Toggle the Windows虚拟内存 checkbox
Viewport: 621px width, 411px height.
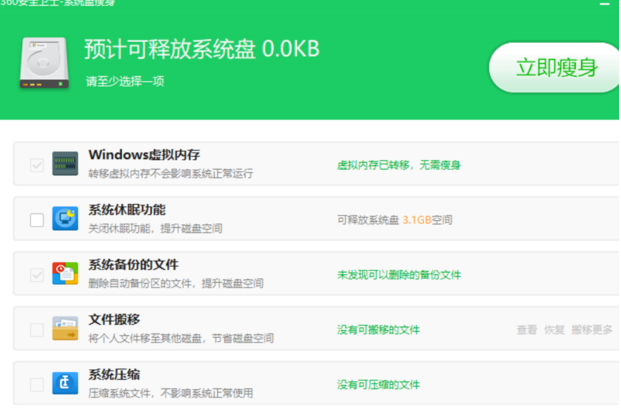(37, 164)
